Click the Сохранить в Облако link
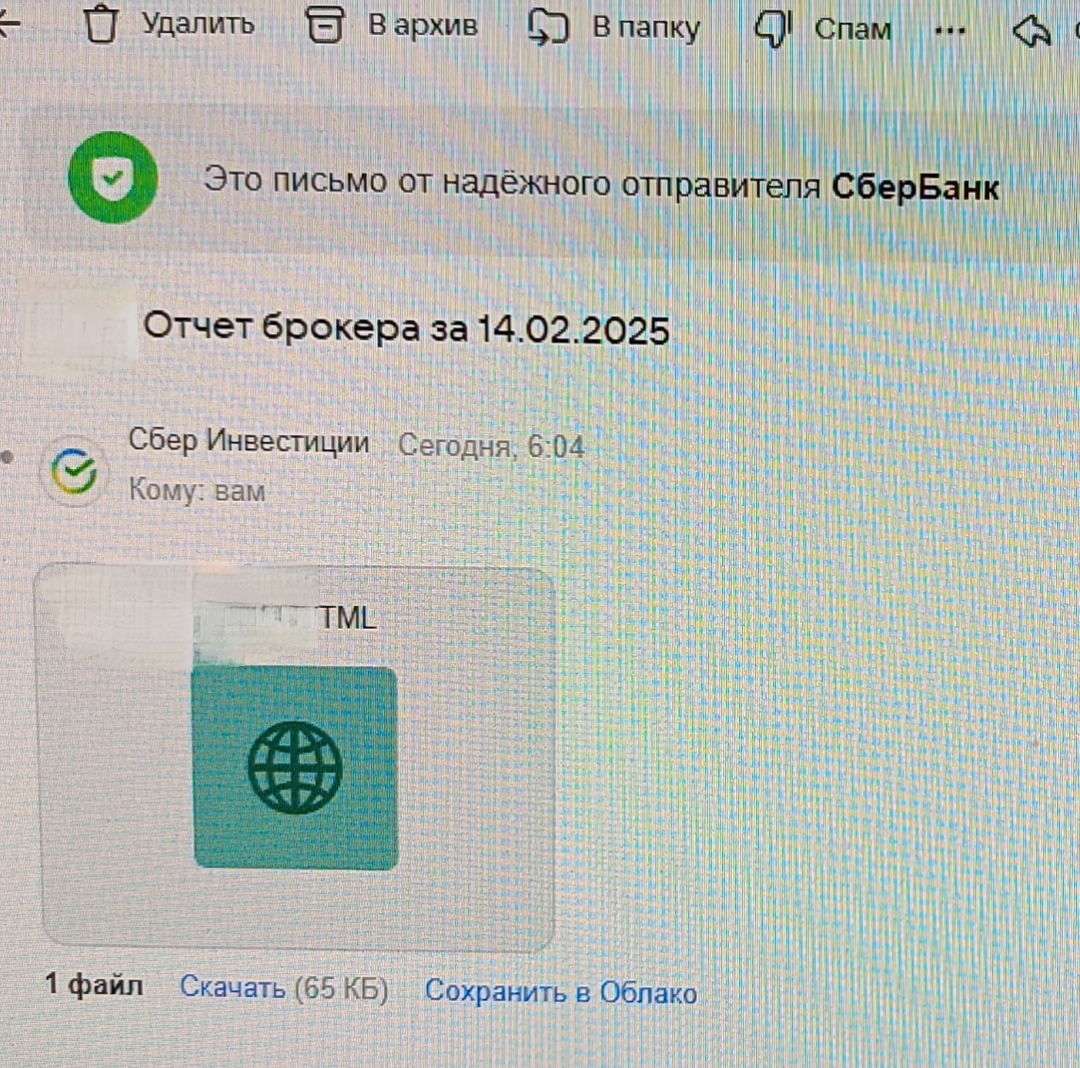 (561, 992)
